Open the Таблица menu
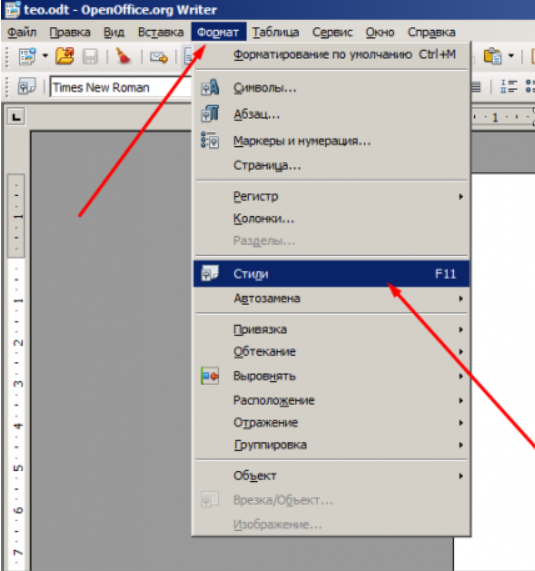 pyautogui.click(x=276, y=32)
